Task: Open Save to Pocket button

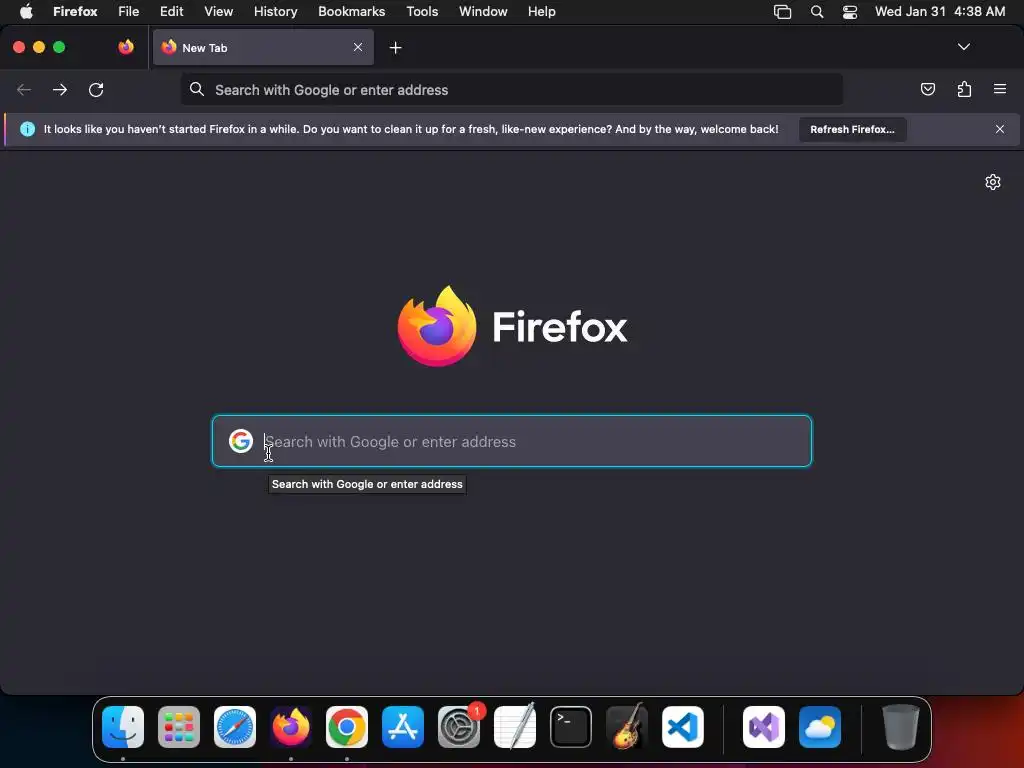Action: pyautogui.click(x=927, y=89)
